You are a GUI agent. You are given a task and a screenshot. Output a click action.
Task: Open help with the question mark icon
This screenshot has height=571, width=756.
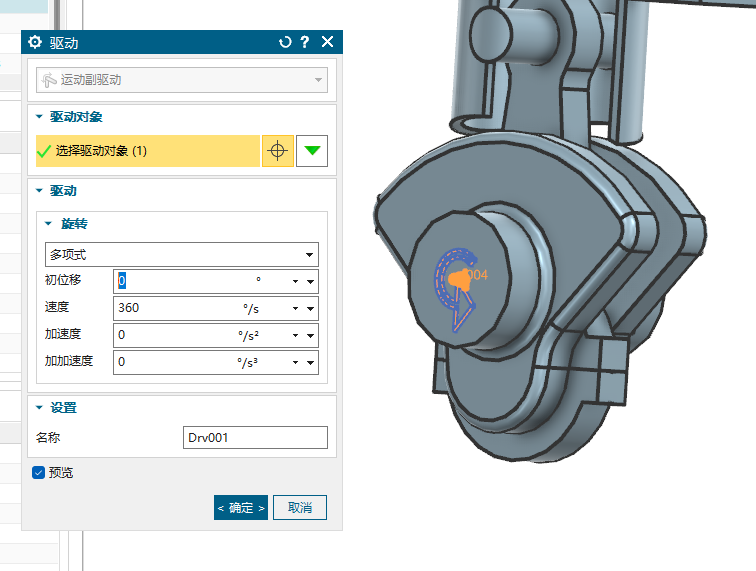pyautogui.click(x=305, y=42)
